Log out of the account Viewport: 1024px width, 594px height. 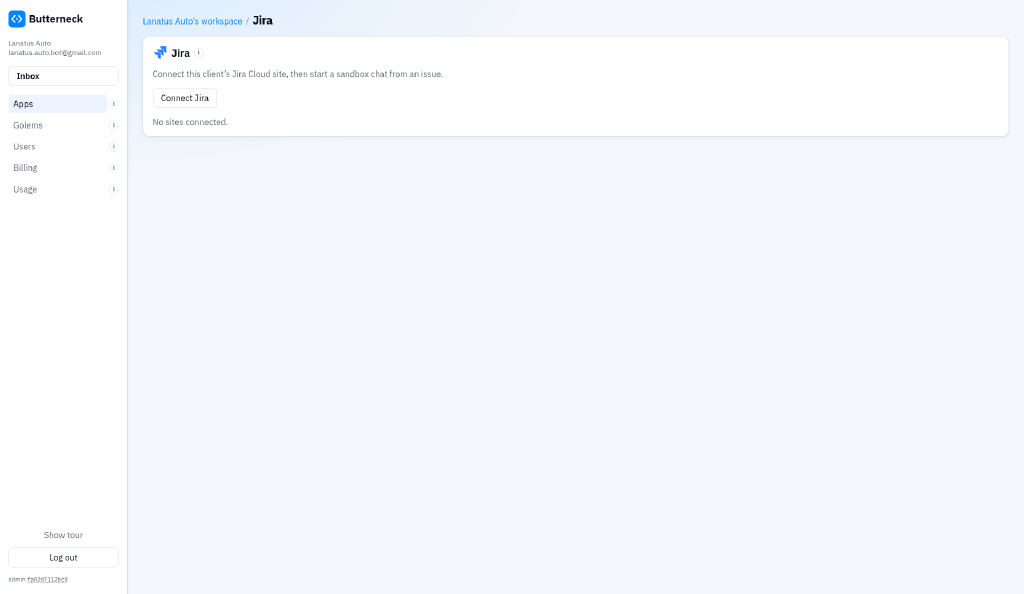click(x=63, y=557)
